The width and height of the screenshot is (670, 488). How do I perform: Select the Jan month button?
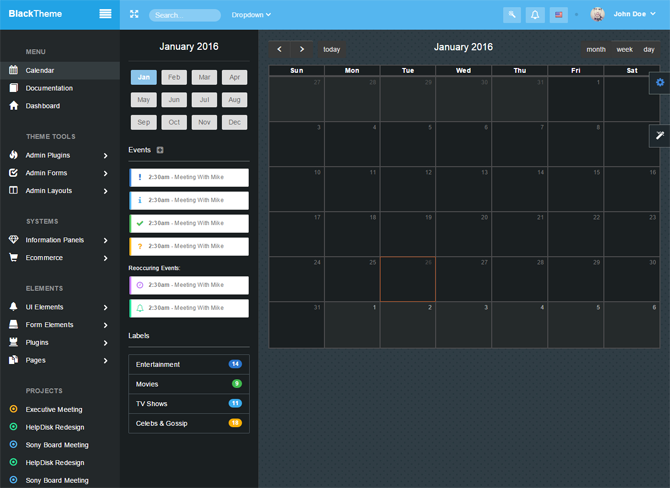[x=144, y=77]
